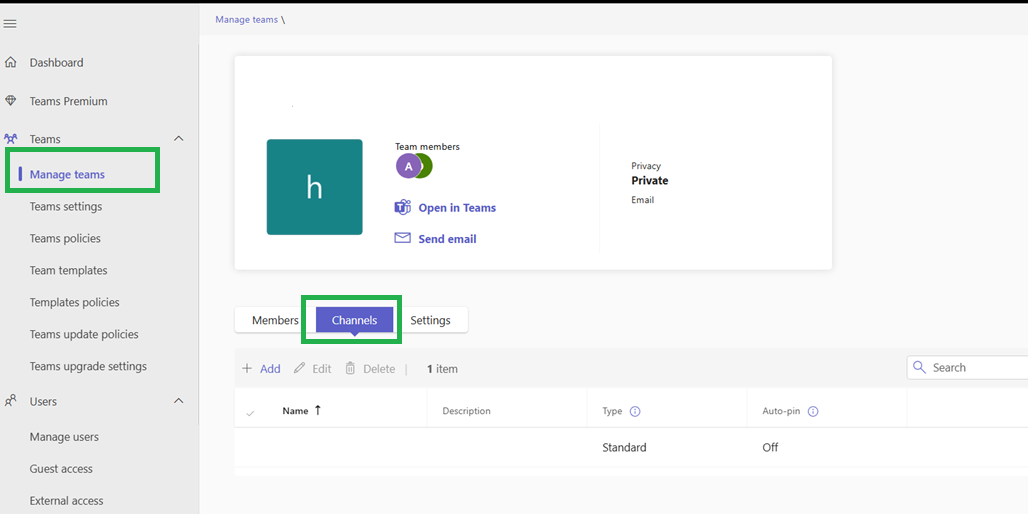Click the Users people icon in sidebar

(10, 401)
